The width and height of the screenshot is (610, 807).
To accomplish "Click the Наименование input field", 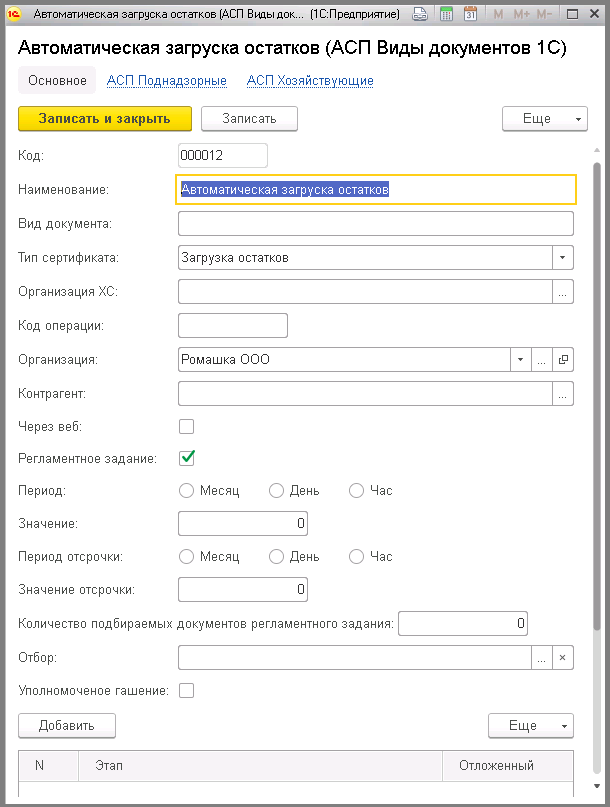I will pos(376,190).
